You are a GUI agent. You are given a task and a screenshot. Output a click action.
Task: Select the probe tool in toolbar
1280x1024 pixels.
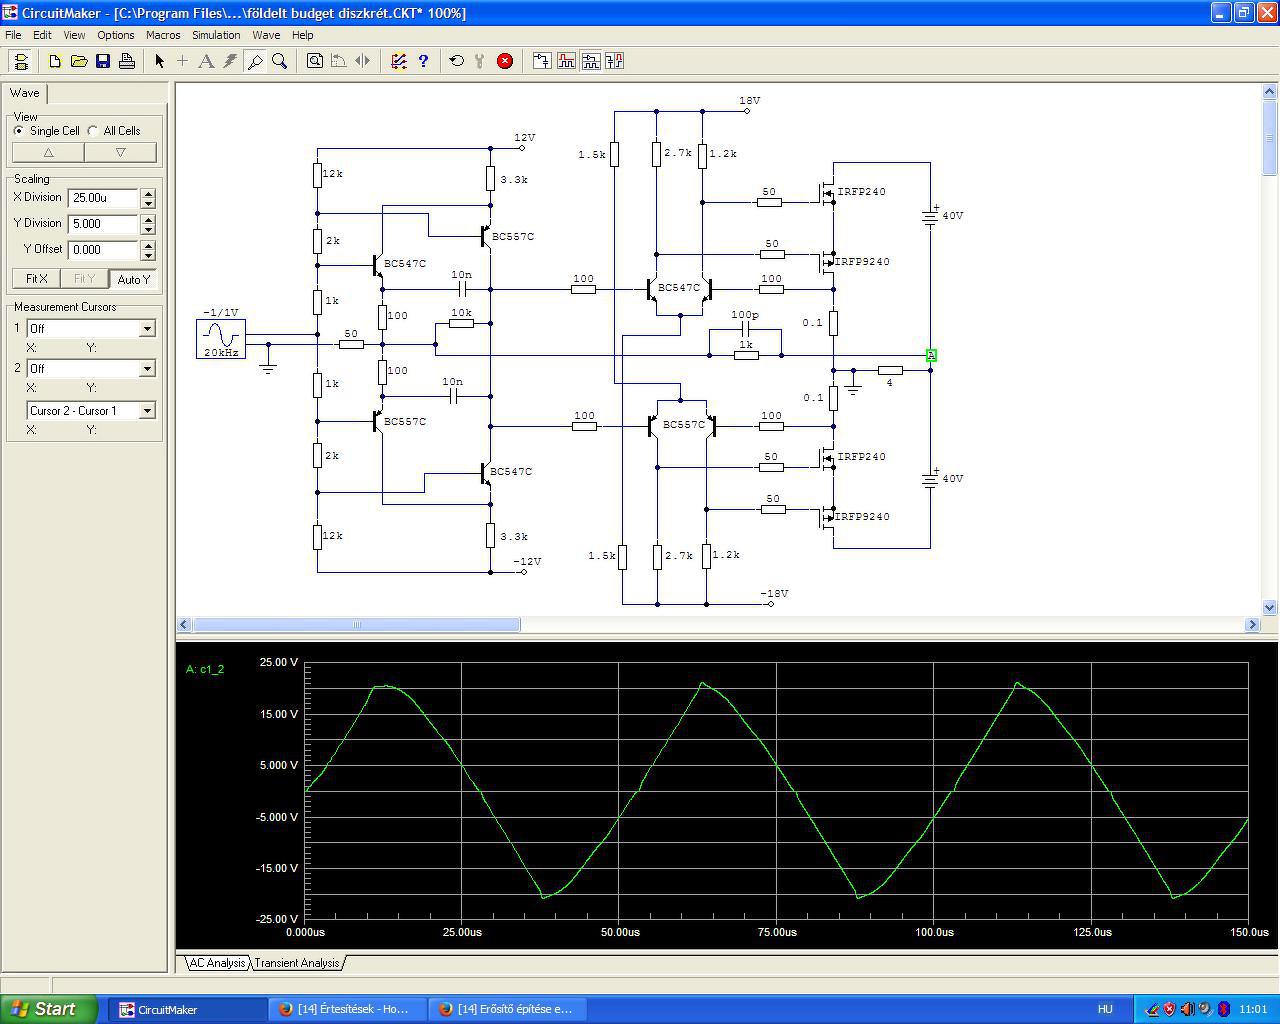[255, 61]
